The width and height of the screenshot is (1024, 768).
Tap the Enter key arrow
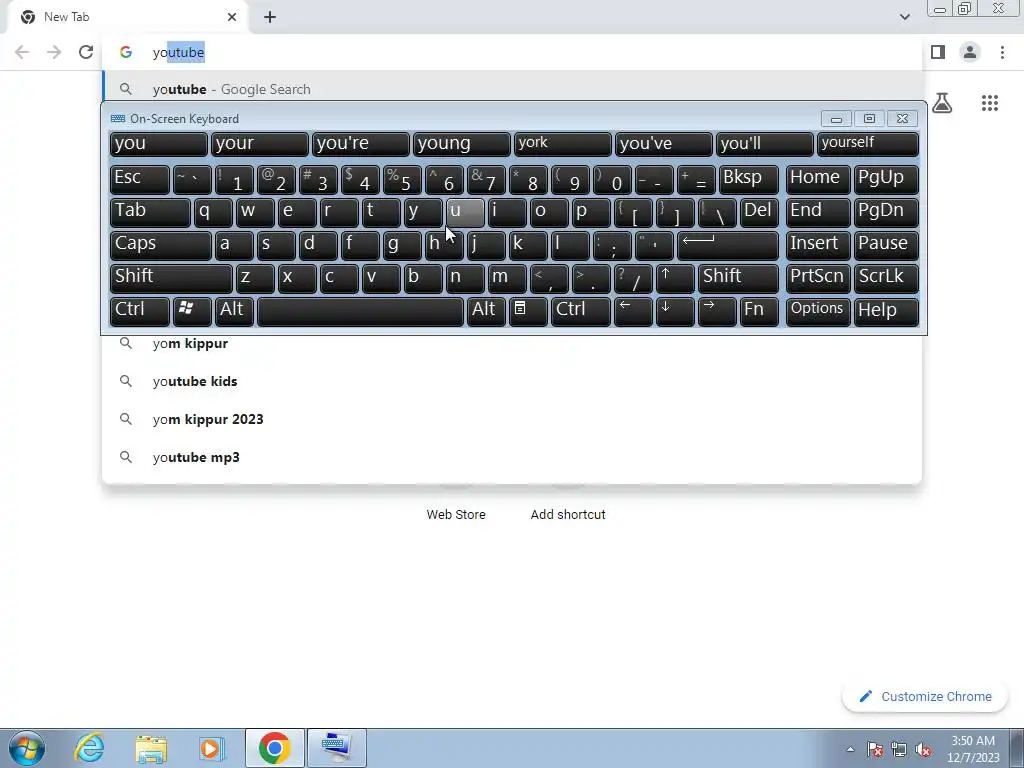pyautogui.click(x=728, y=246)
